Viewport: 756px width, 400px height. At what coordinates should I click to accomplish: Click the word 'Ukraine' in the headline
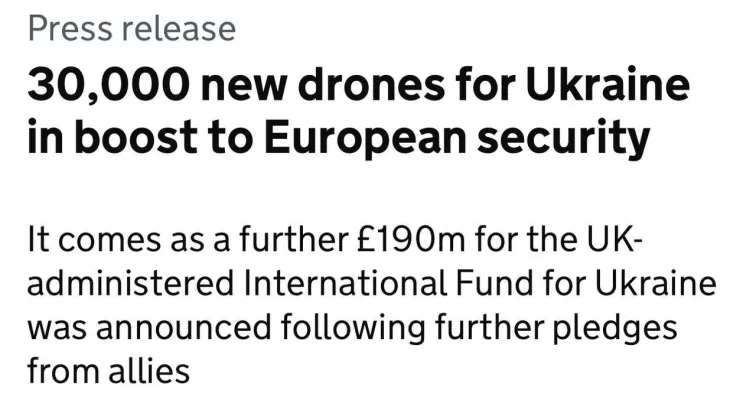(608, 86)
